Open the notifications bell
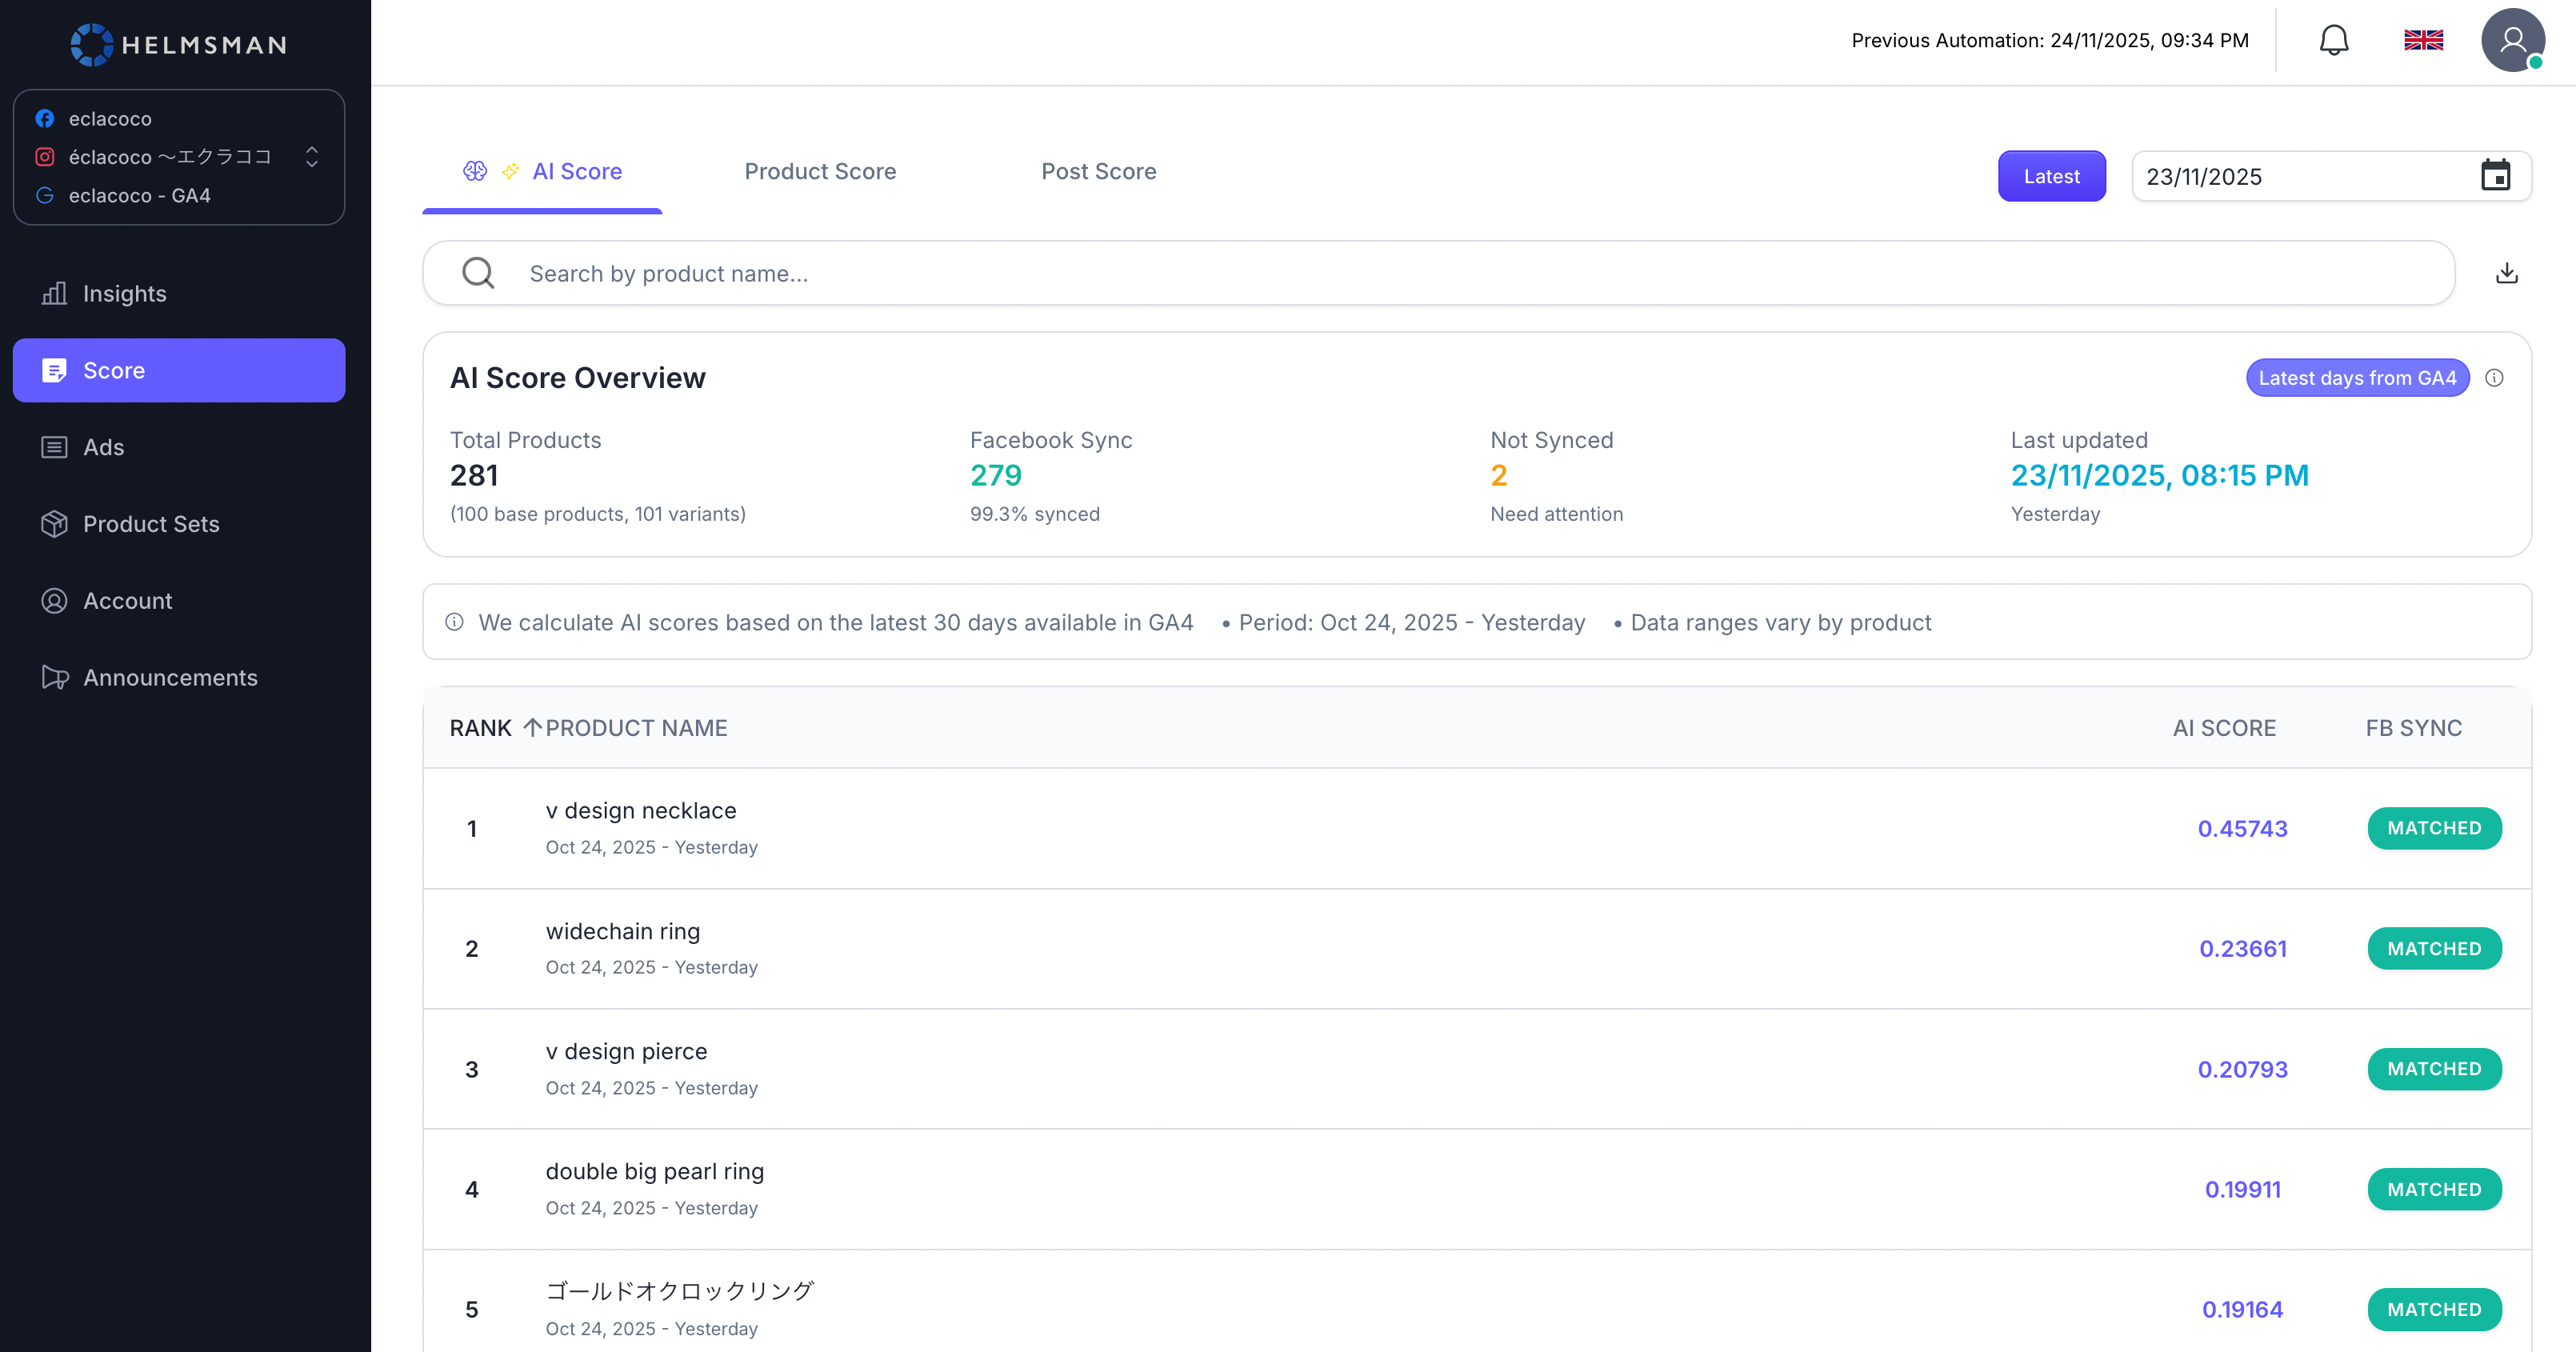2576x1352 pixels. point(2333,41)
